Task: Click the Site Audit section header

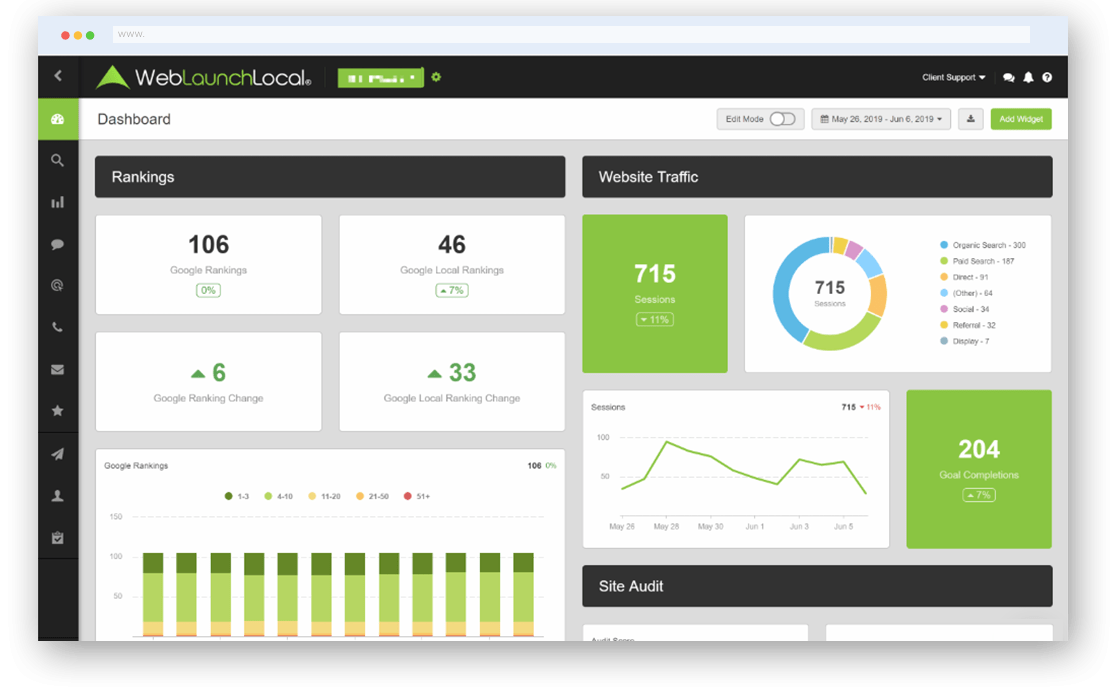Action: tap(817, 586)
